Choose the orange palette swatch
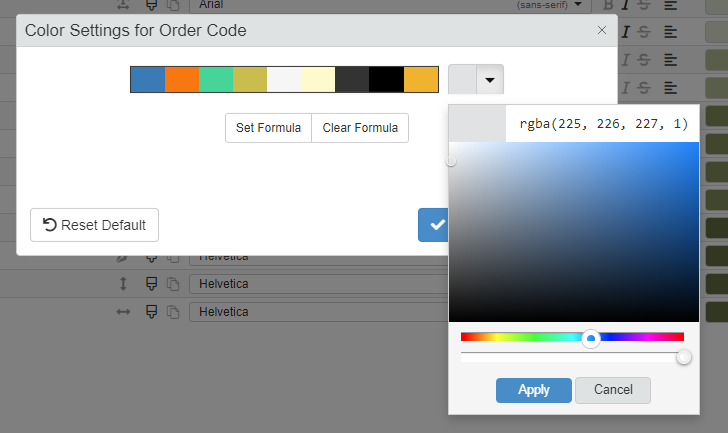This screenshot has height=433, width=728. point(182,79)
